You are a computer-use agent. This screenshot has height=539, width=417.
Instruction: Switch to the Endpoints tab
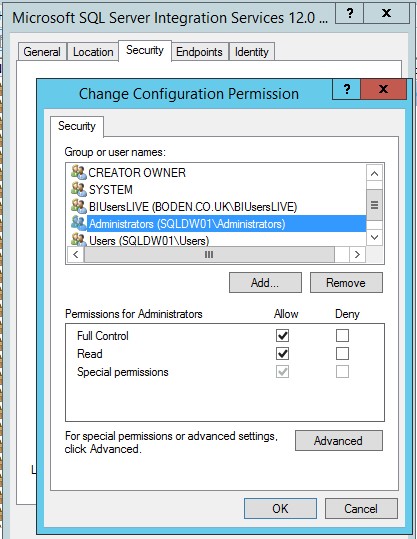click(199, 52)
